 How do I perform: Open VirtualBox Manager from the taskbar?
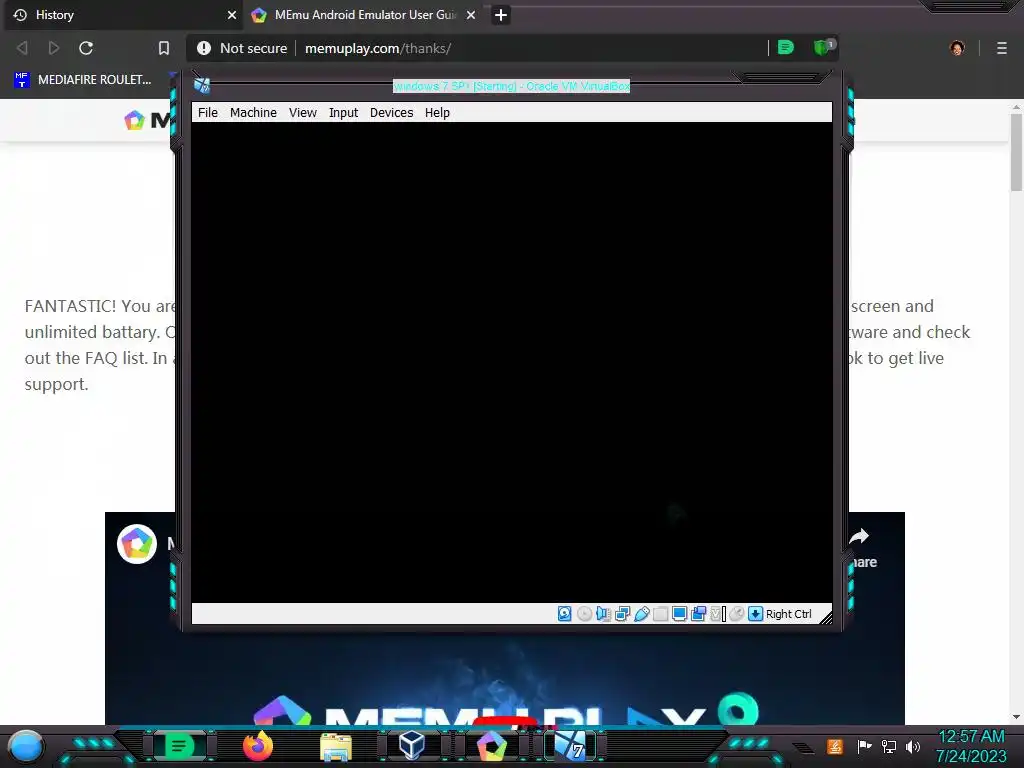pyautogui.click(x=412, y=746)
